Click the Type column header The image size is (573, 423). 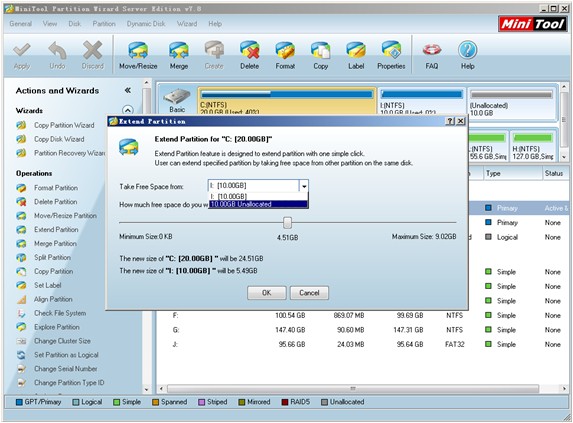click(x=513, y=173)
